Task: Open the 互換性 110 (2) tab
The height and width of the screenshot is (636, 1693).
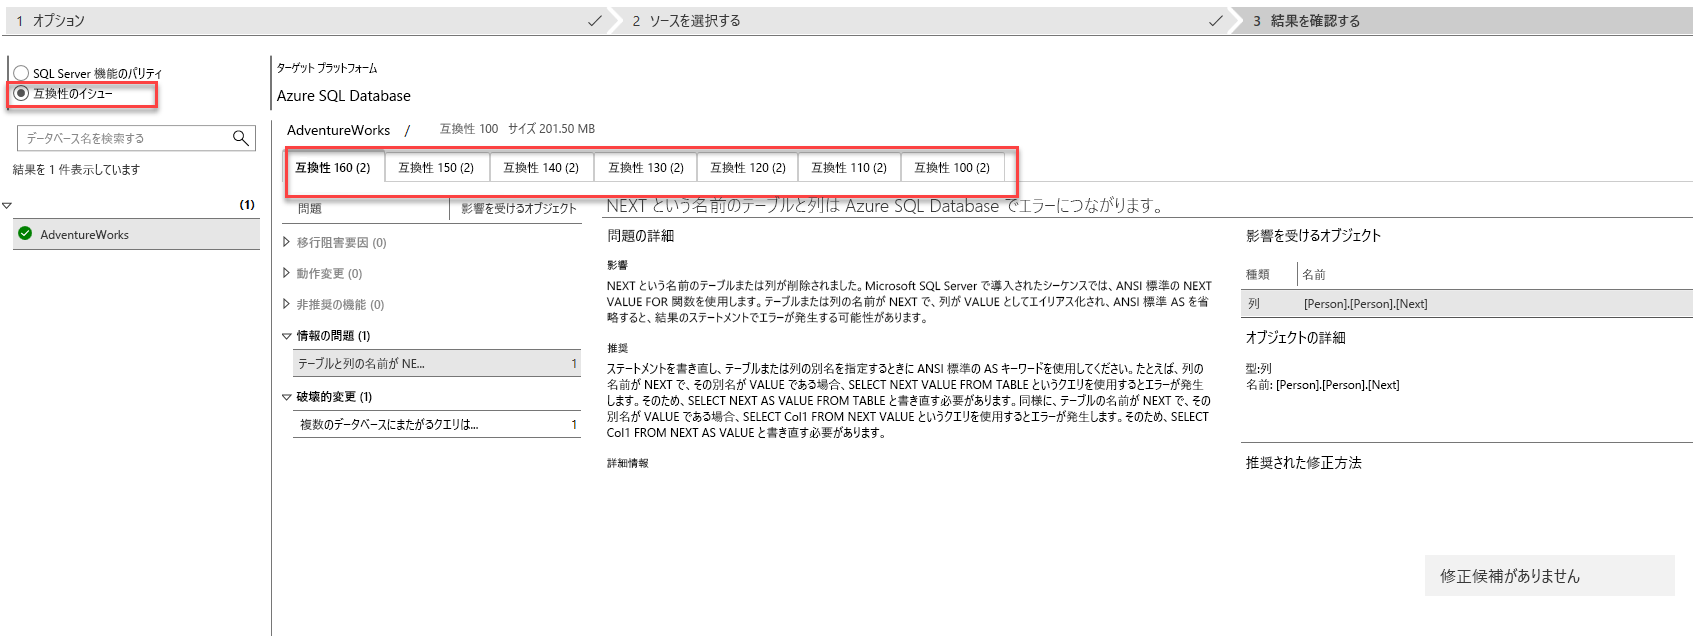Action: tap(849, 168)
